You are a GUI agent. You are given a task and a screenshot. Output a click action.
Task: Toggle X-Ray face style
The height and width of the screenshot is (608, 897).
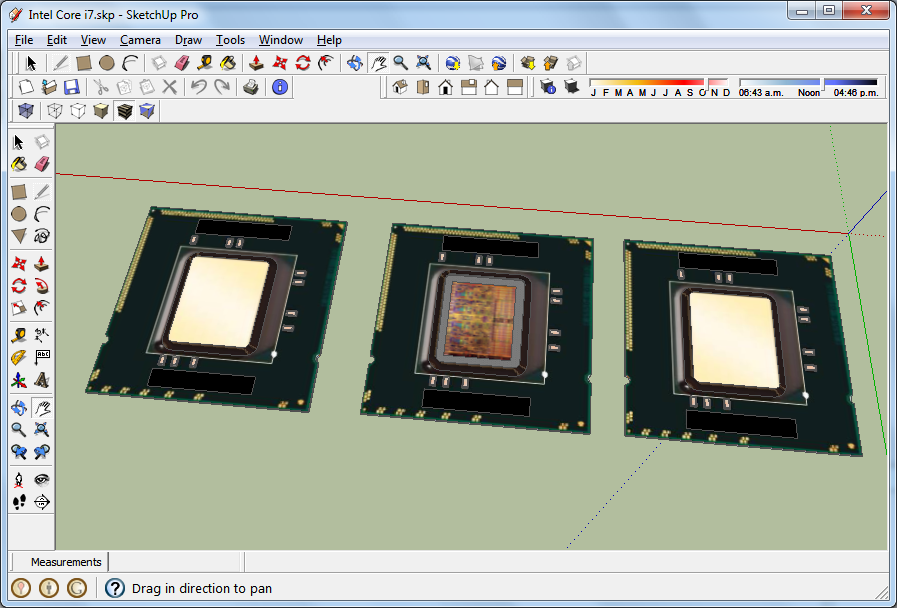(26, 110)
